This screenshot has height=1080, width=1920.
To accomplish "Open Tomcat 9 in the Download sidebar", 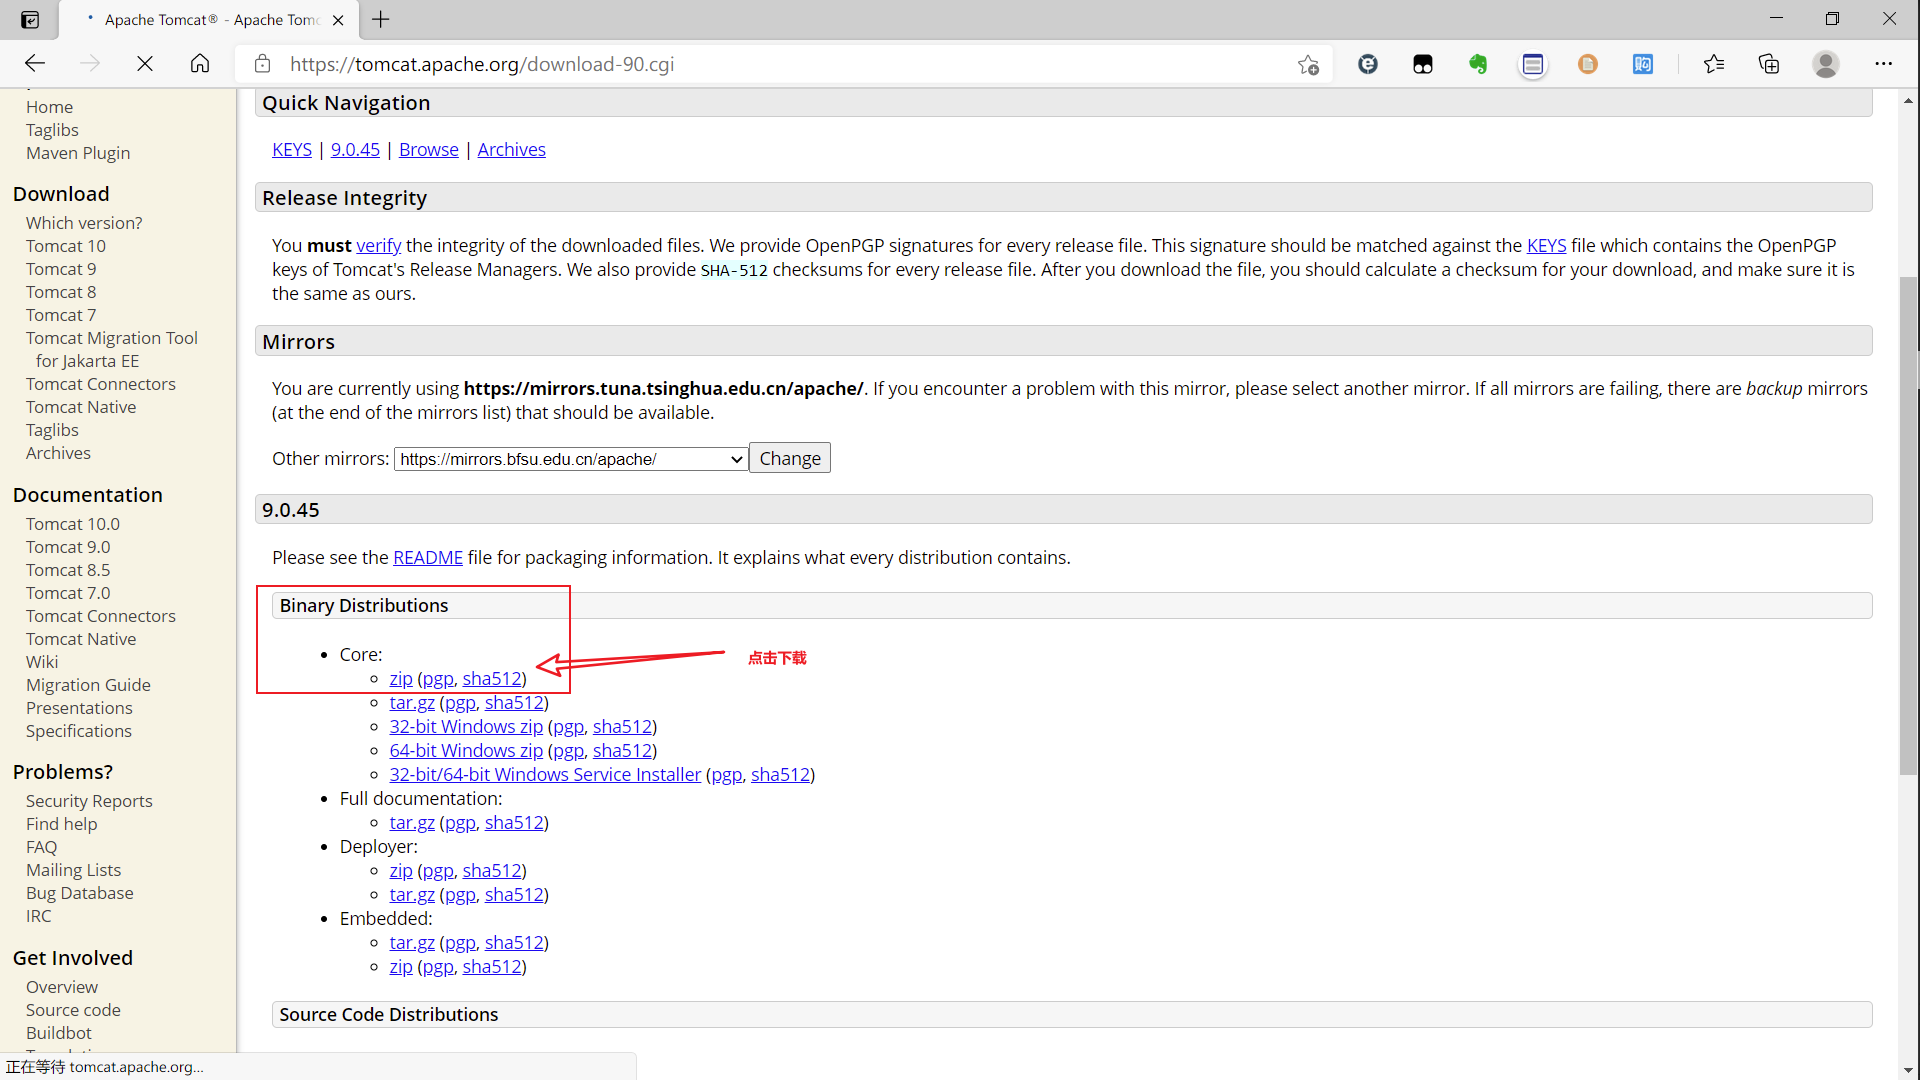I will (61, 269).
